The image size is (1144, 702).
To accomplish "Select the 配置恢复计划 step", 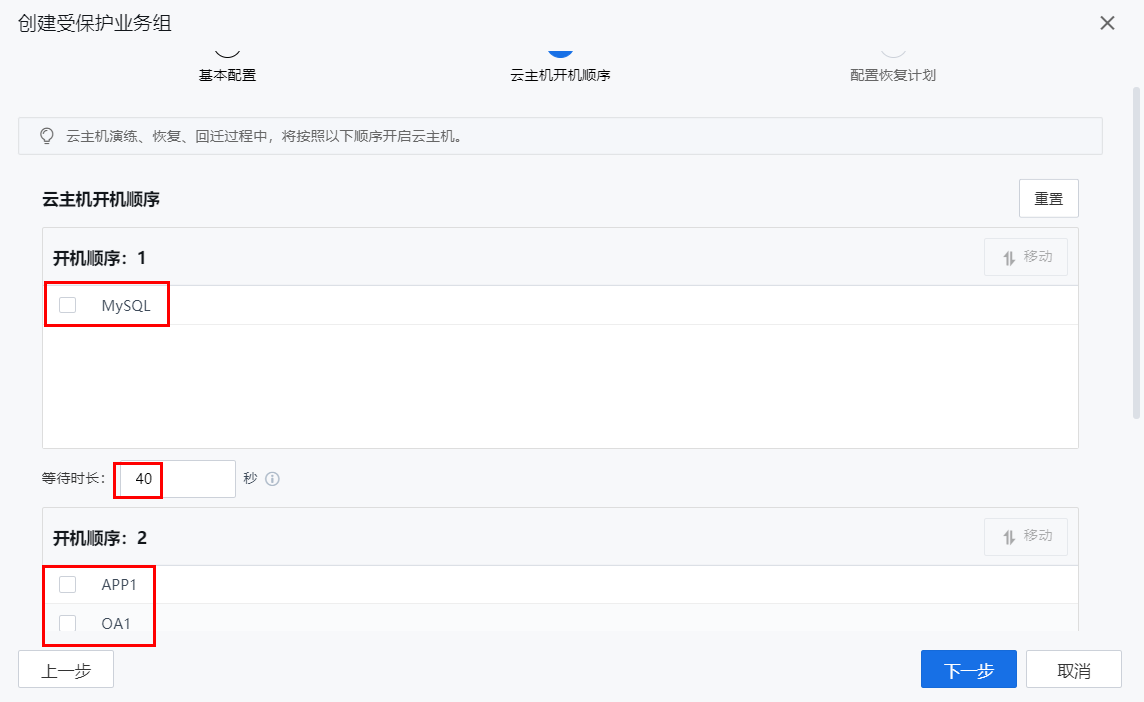I will click(893, 74).
